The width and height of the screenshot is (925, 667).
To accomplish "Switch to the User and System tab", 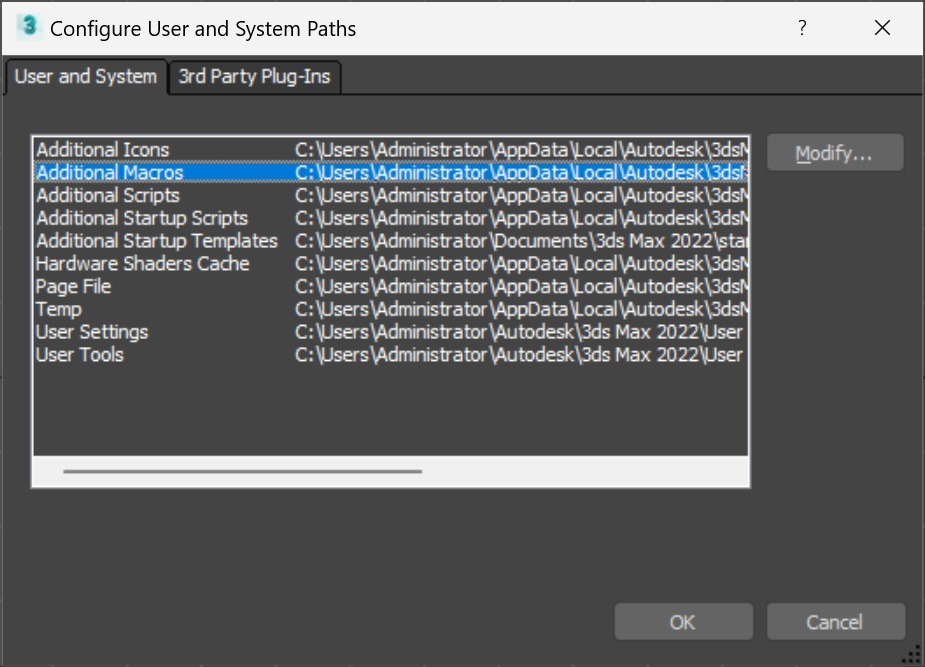I will click(86, 77).
